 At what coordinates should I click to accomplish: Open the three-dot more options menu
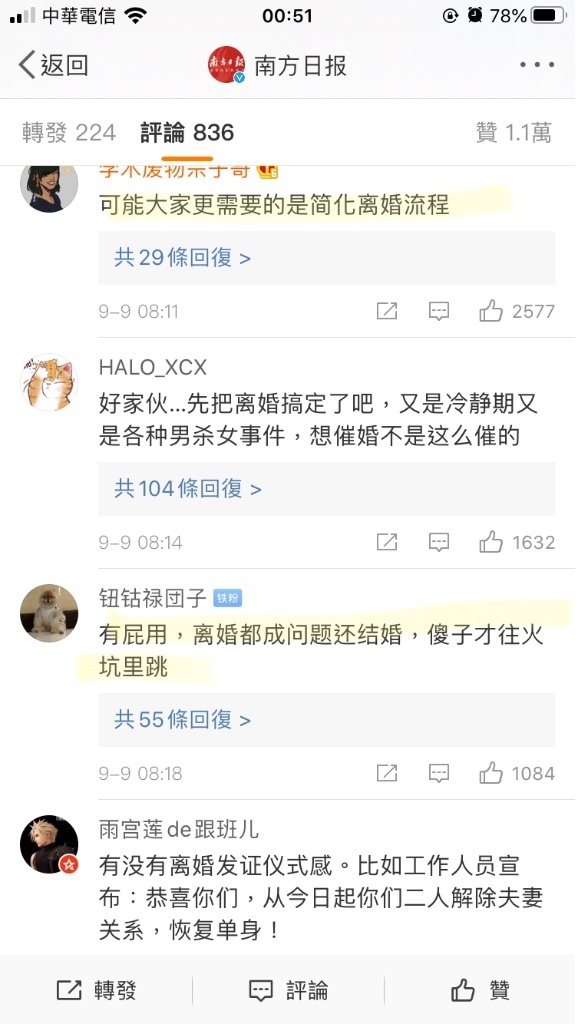pyautogui.click(x=537, y=65)
